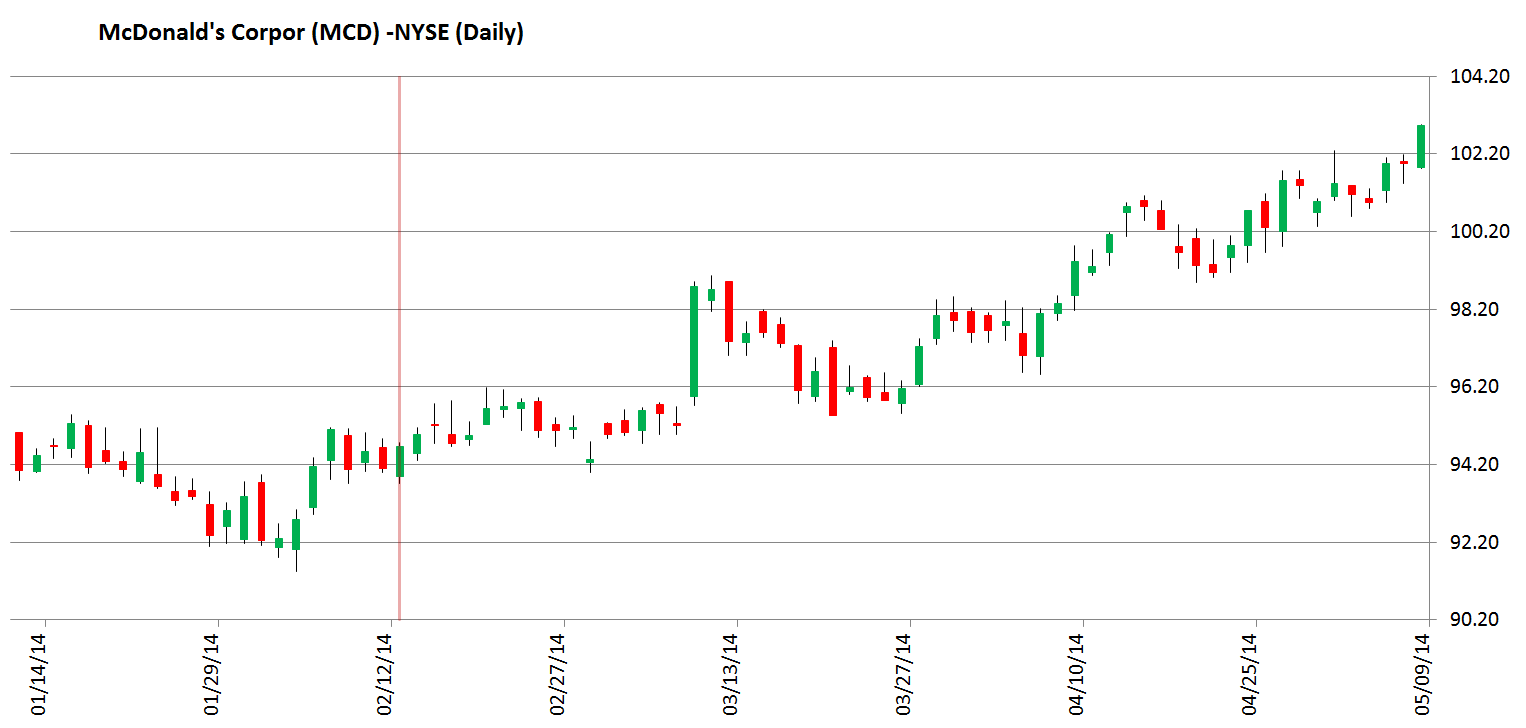This screenshot has height=728, width=1526.
Task: Click the 04/25/14 date label
Action: pyautogui.click(x=1251, y=674)
